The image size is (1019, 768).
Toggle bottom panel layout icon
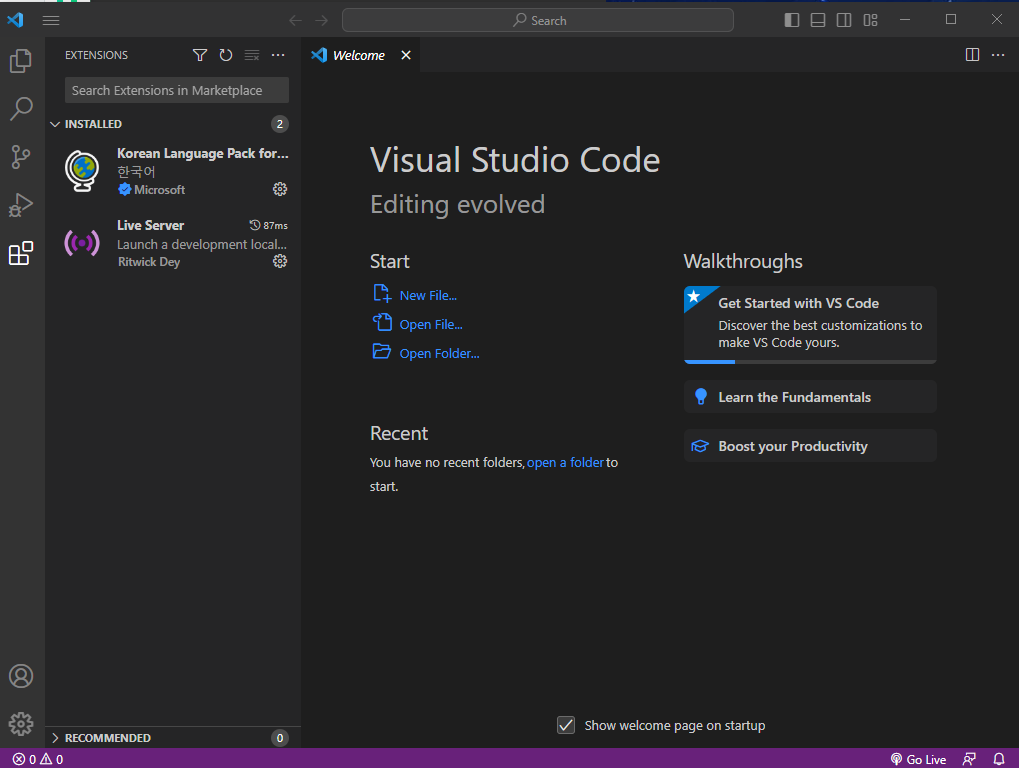point(818,20)
